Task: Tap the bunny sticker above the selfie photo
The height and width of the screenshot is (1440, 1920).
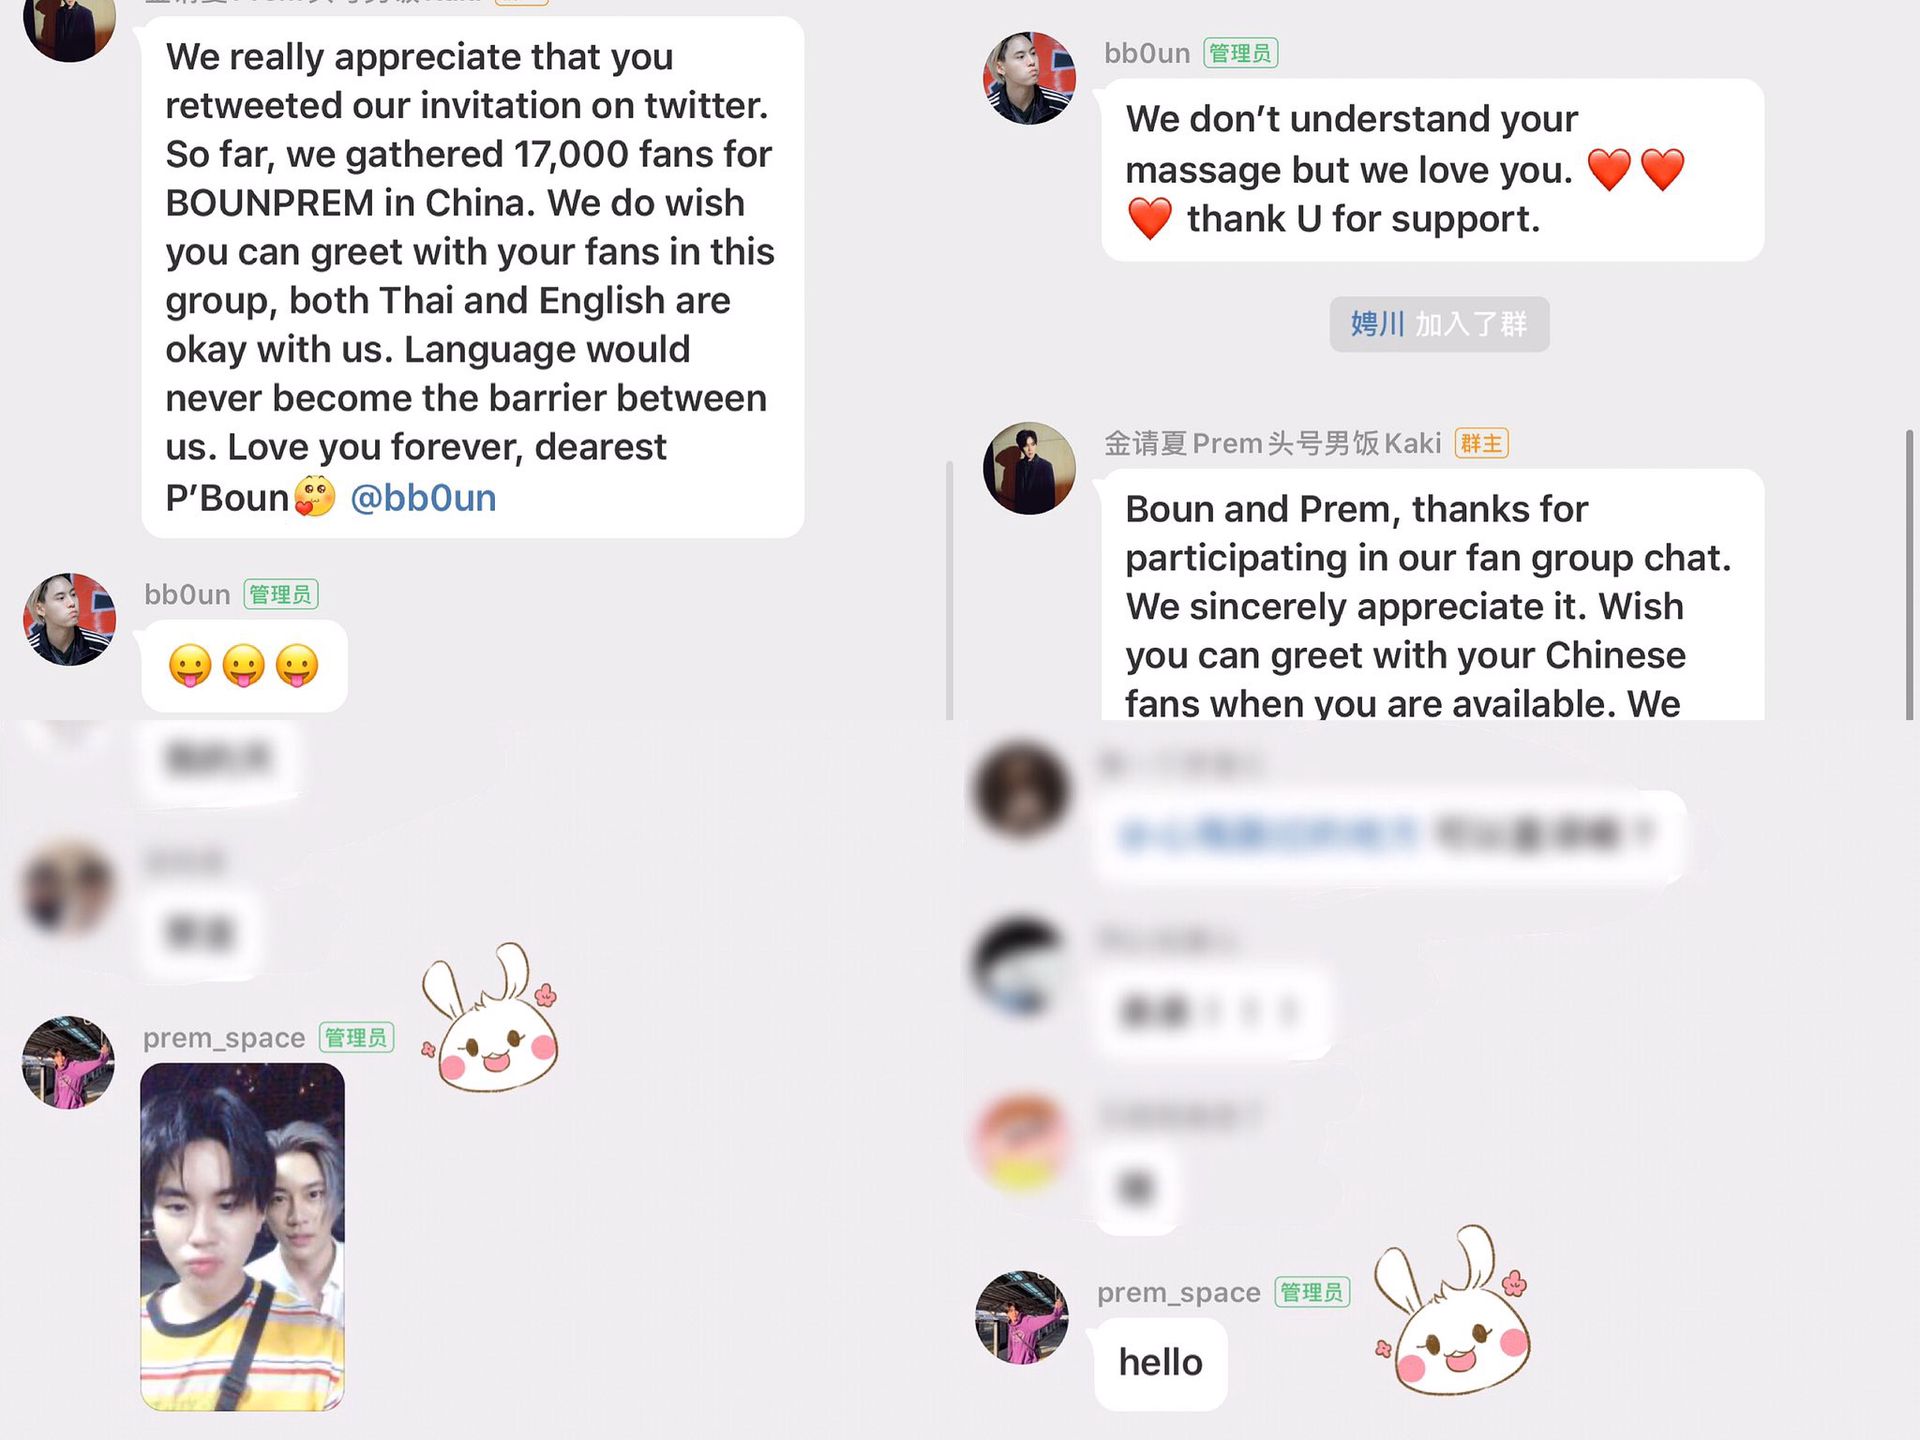Action: coord(490,1019)
